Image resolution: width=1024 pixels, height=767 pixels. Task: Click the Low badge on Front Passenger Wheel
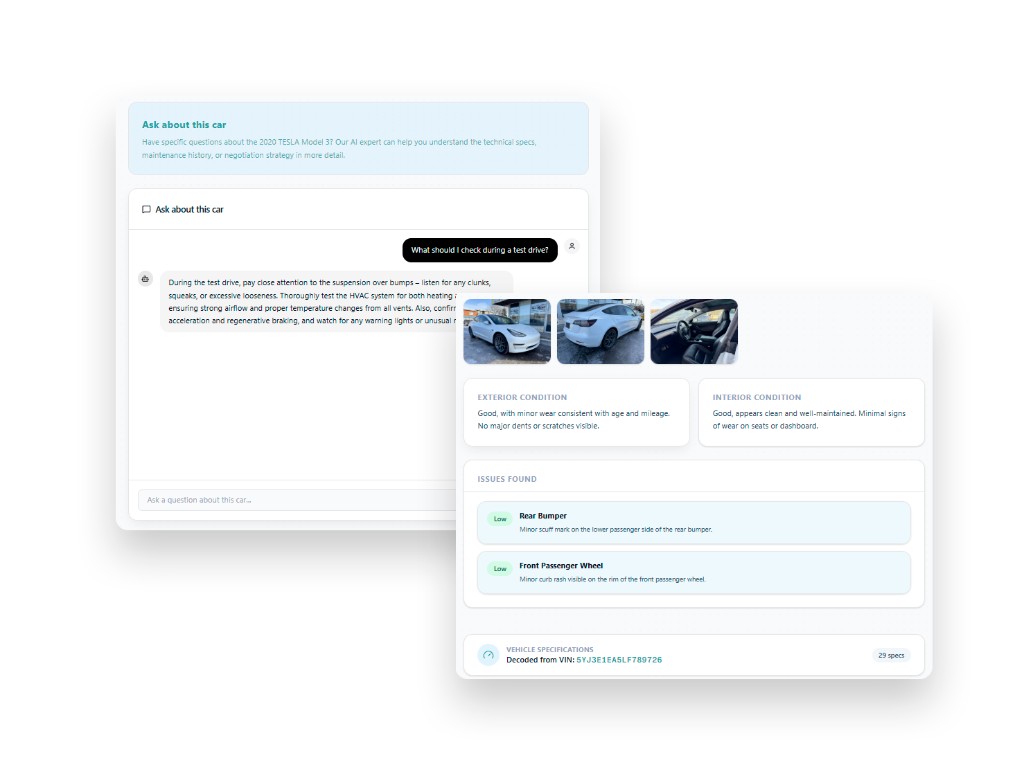tap(498, 567)
